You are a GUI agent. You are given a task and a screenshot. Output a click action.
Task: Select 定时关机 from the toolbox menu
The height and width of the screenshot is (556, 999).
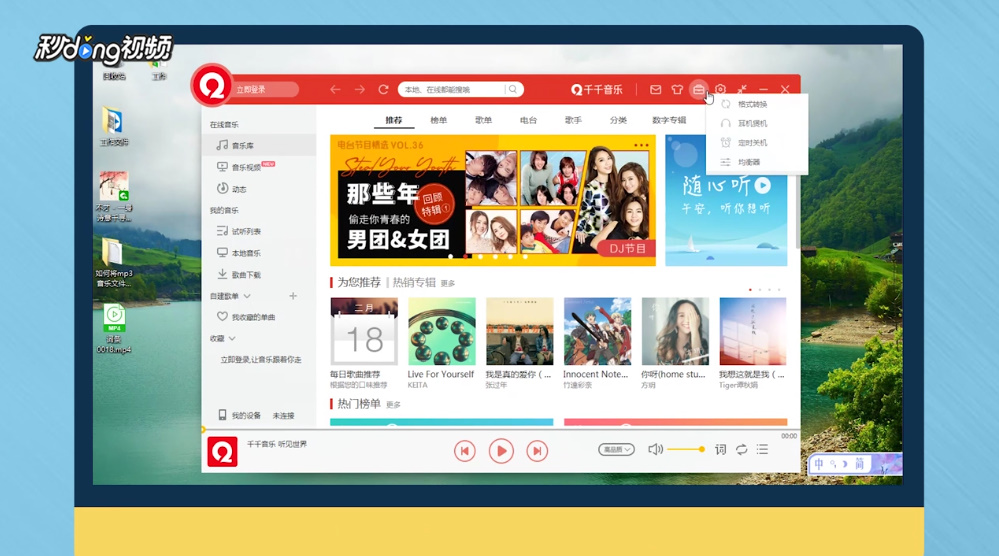(752, 143)
